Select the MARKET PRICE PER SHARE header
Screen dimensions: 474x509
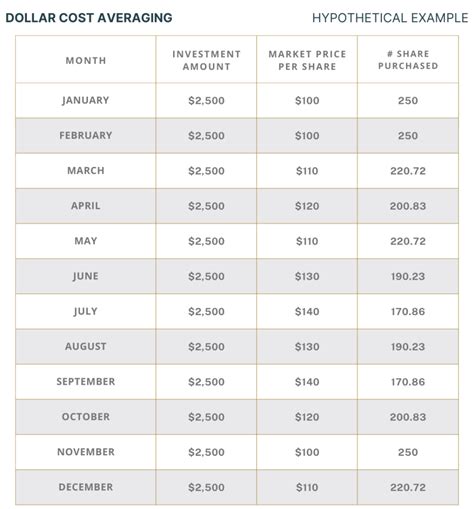(x=307, y=60)
